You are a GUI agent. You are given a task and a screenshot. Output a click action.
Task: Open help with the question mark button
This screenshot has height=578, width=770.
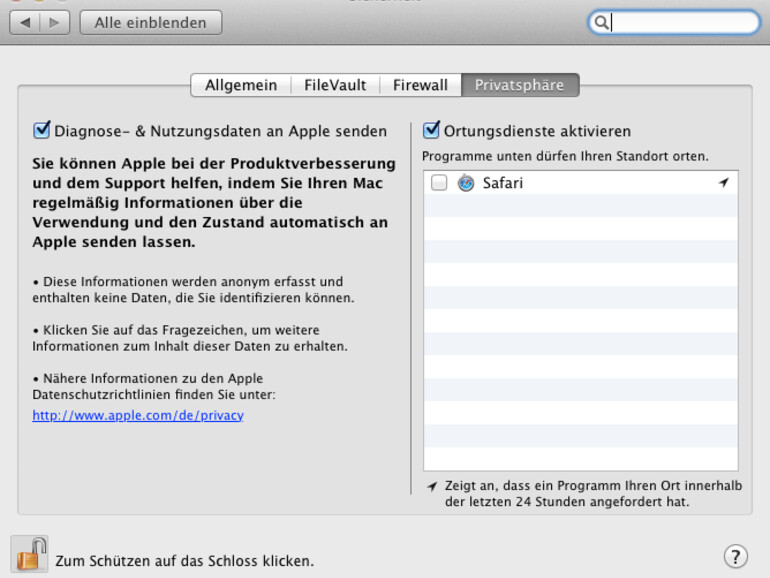pyautogui.click(x=735, y=556)
